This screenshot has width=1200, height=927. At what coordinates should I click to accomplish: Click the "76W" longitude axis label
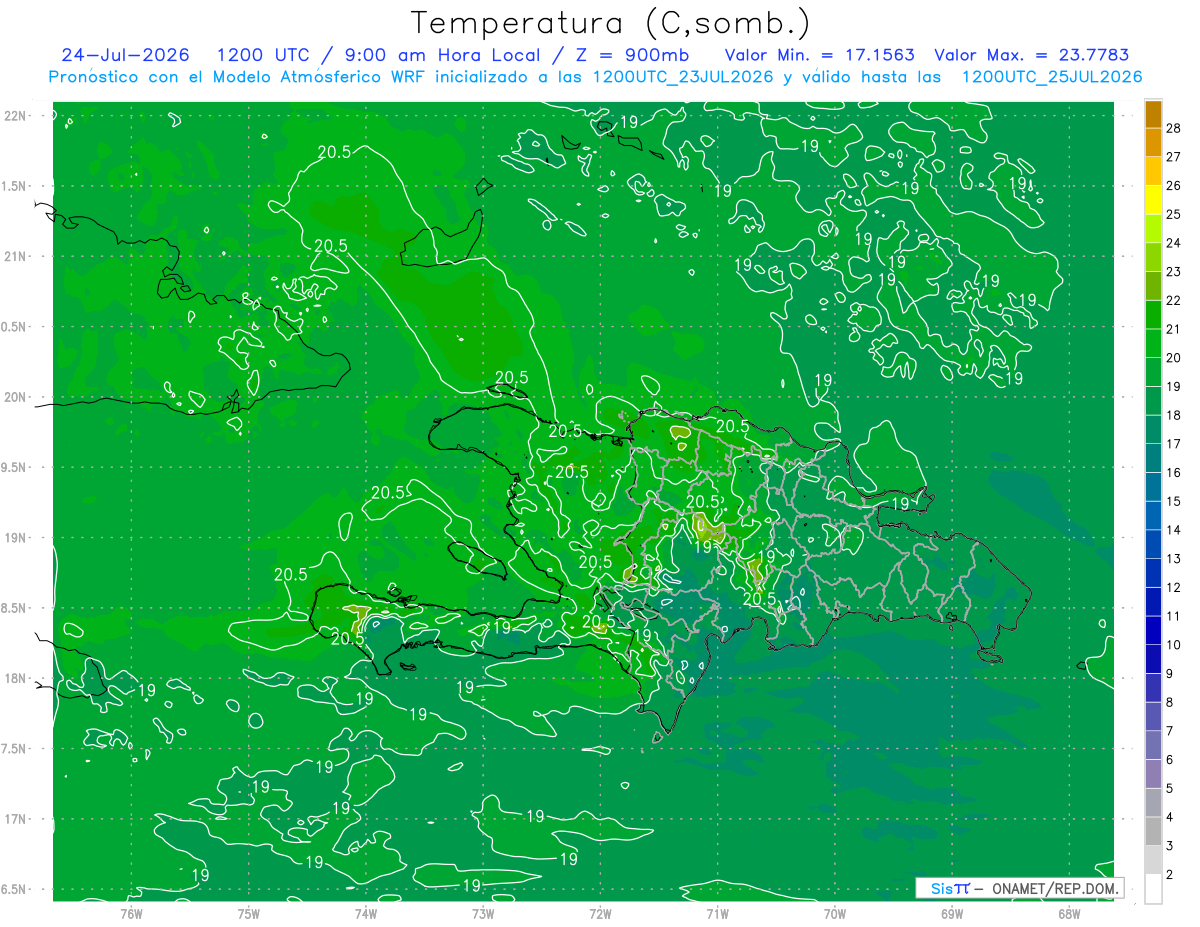tap(131, 913)
